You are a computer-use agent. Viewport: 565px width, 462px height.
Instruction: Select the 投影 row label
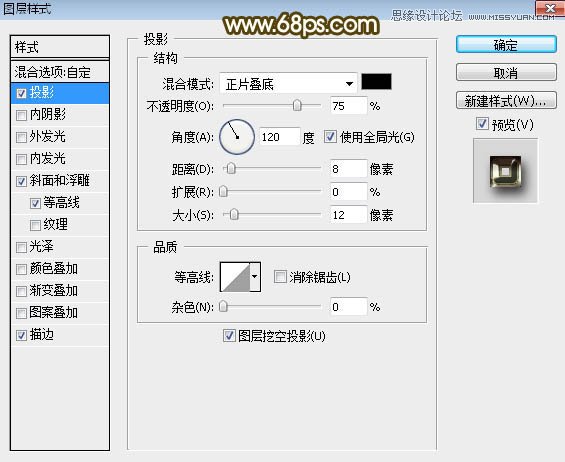click(x=42, y=93)
